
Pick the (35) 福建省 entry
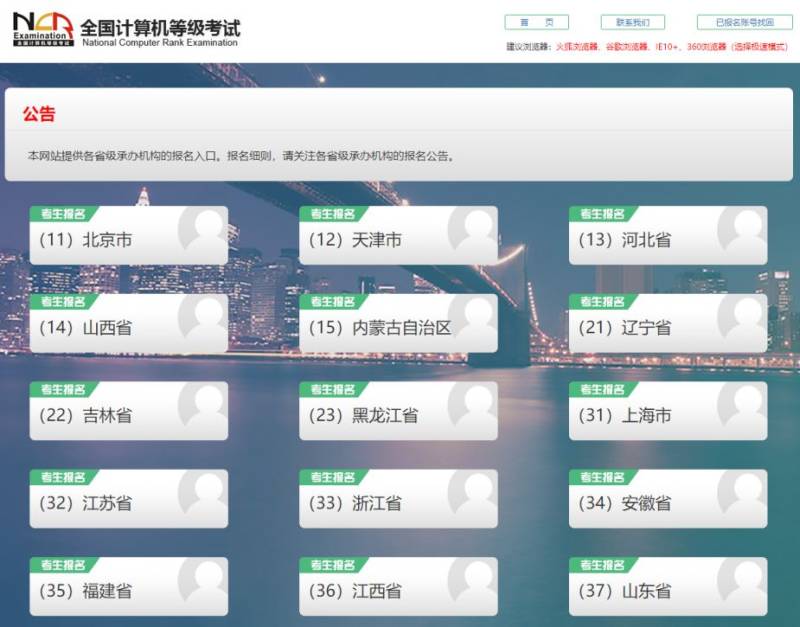coord(129,586)
